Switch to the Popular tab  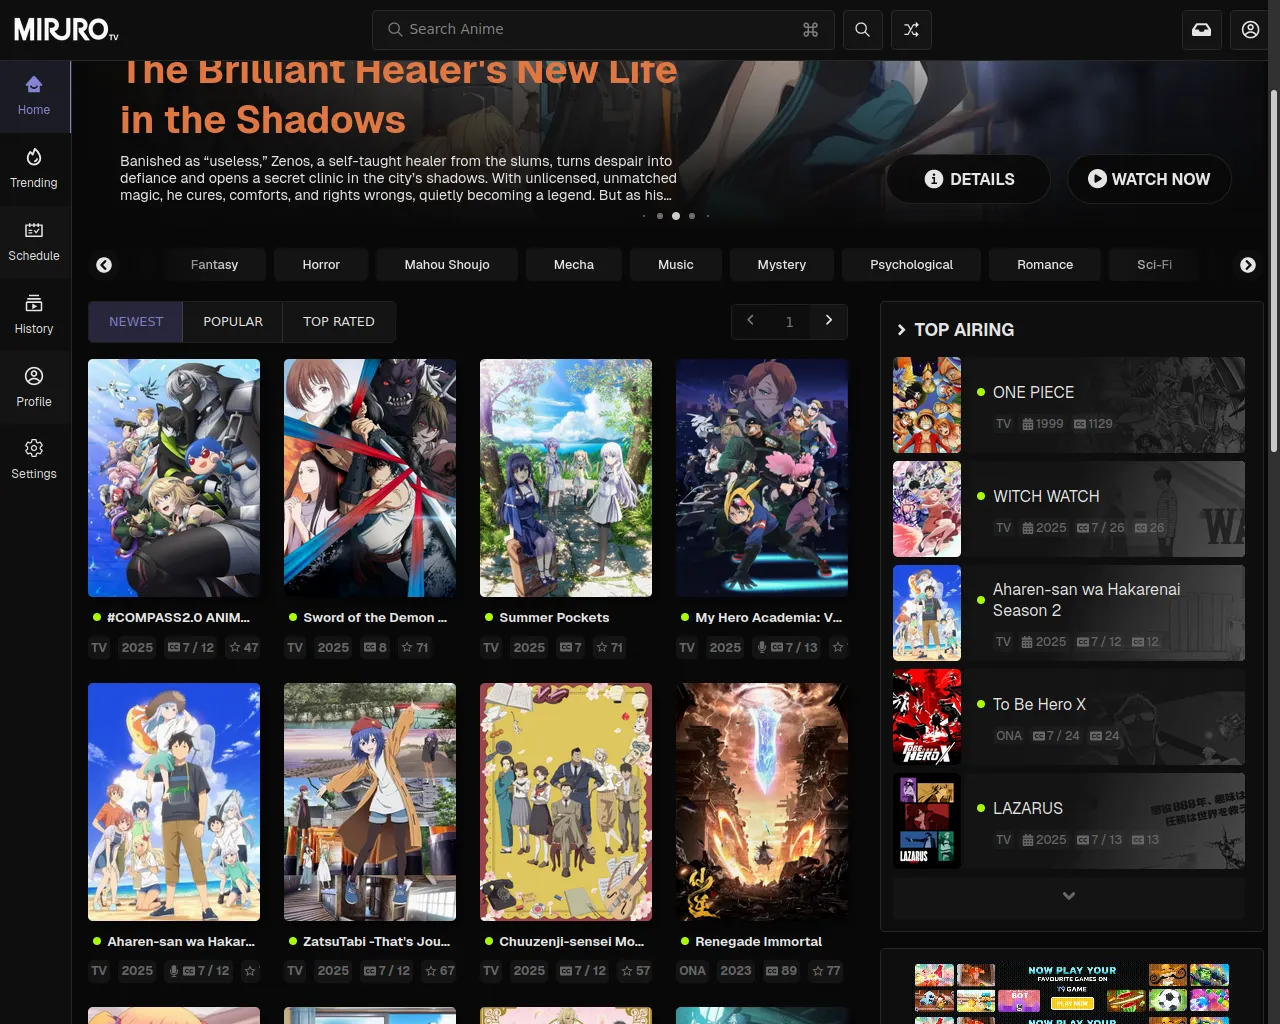coord(233,322)
